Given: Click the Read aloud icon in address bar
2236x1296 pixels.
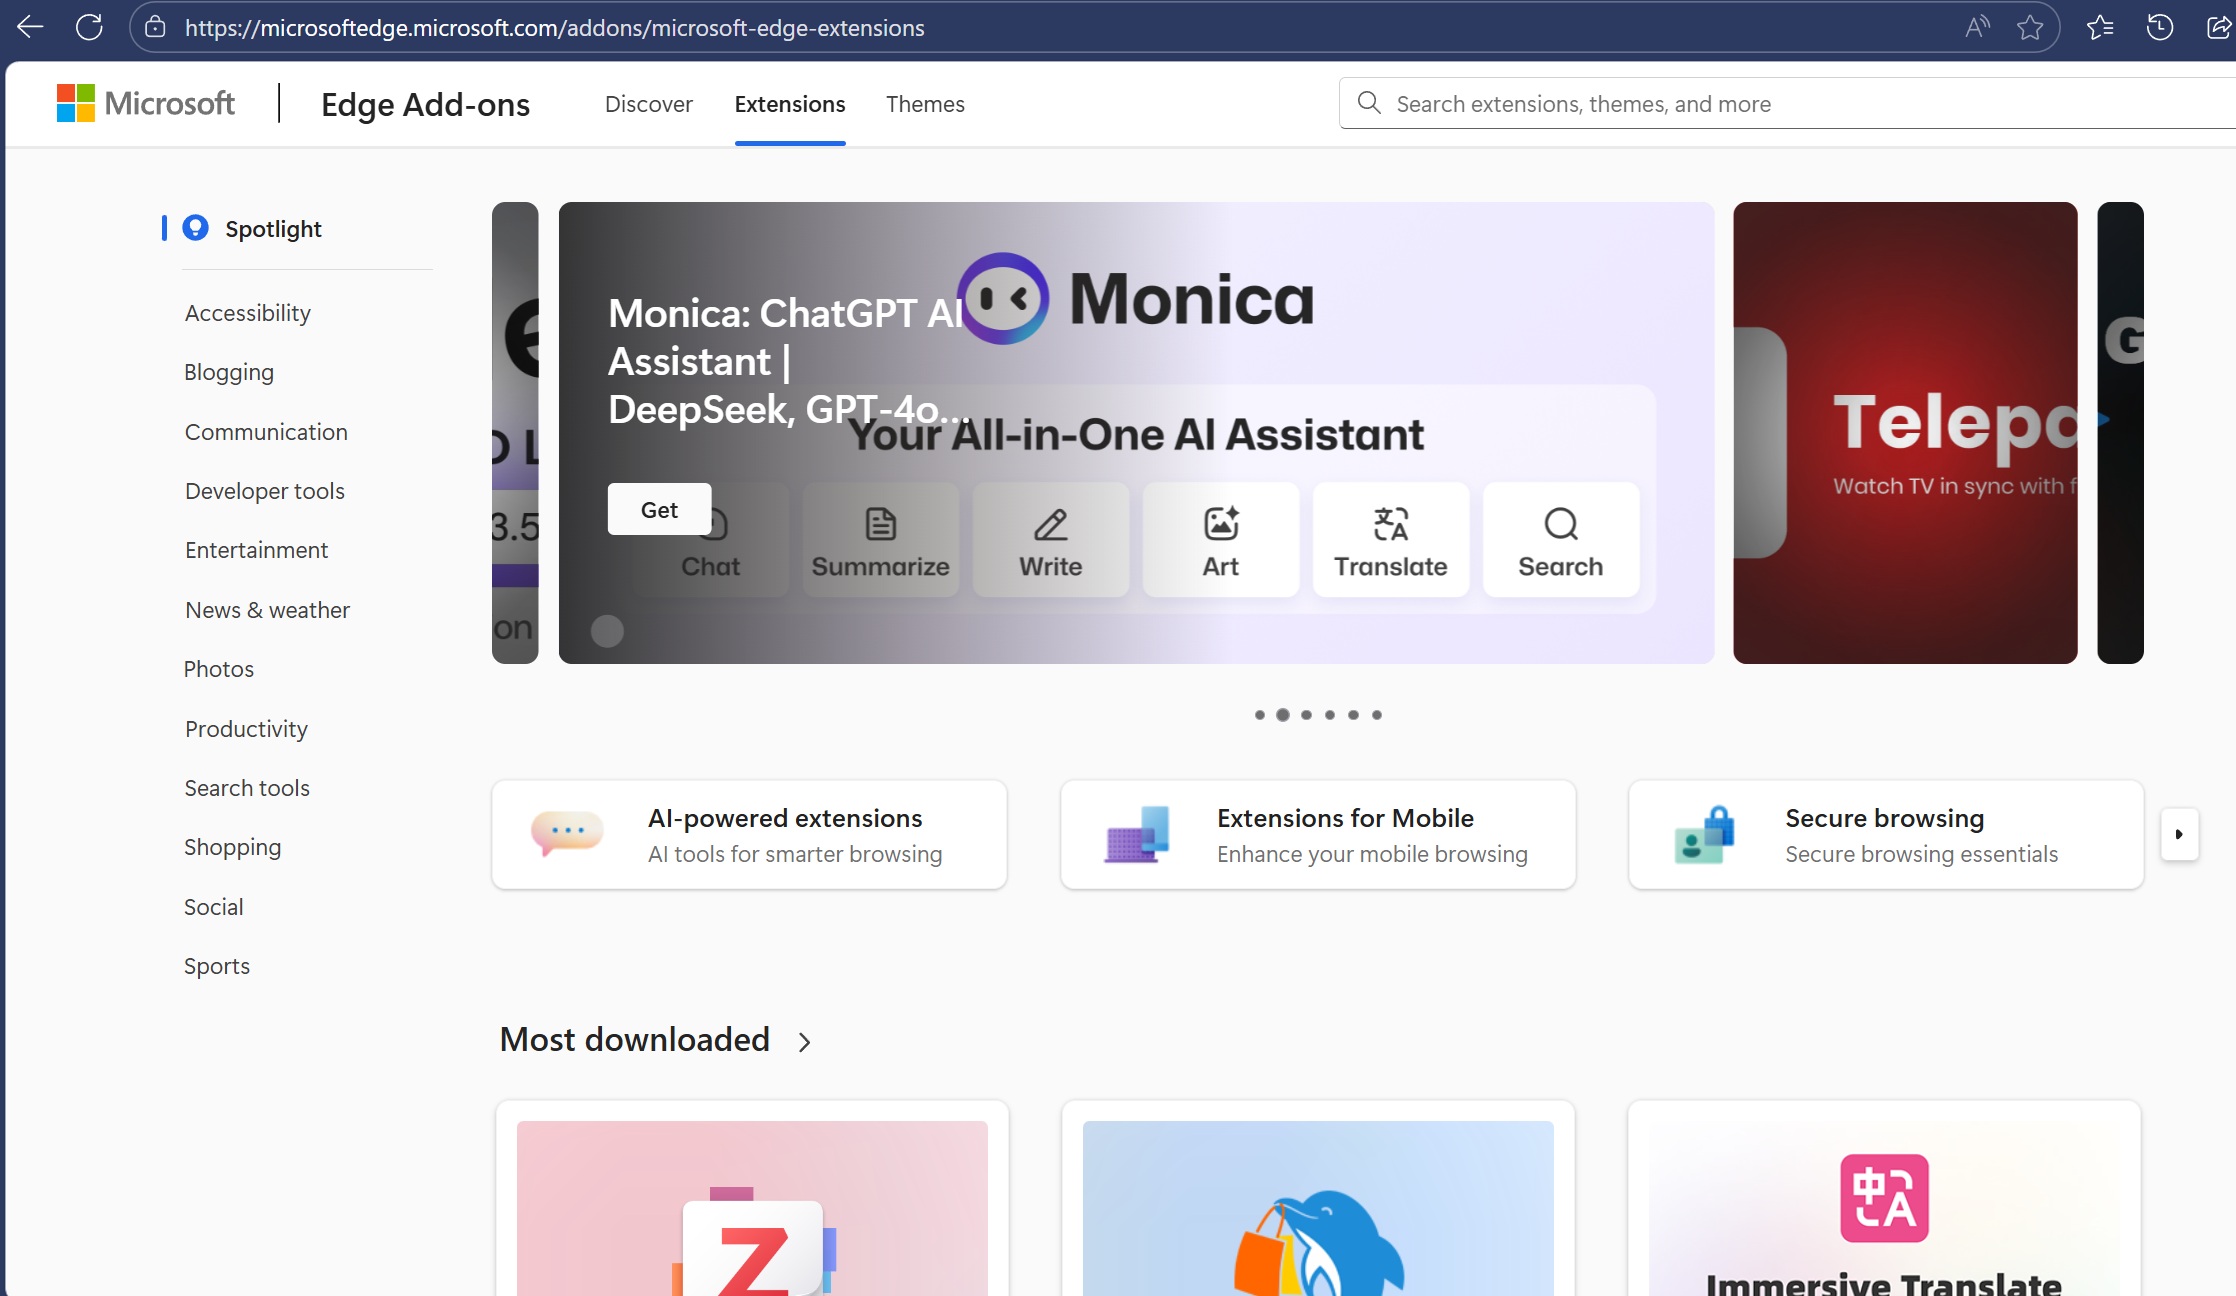Looking at the screenshot, I should click(1976, 27).
